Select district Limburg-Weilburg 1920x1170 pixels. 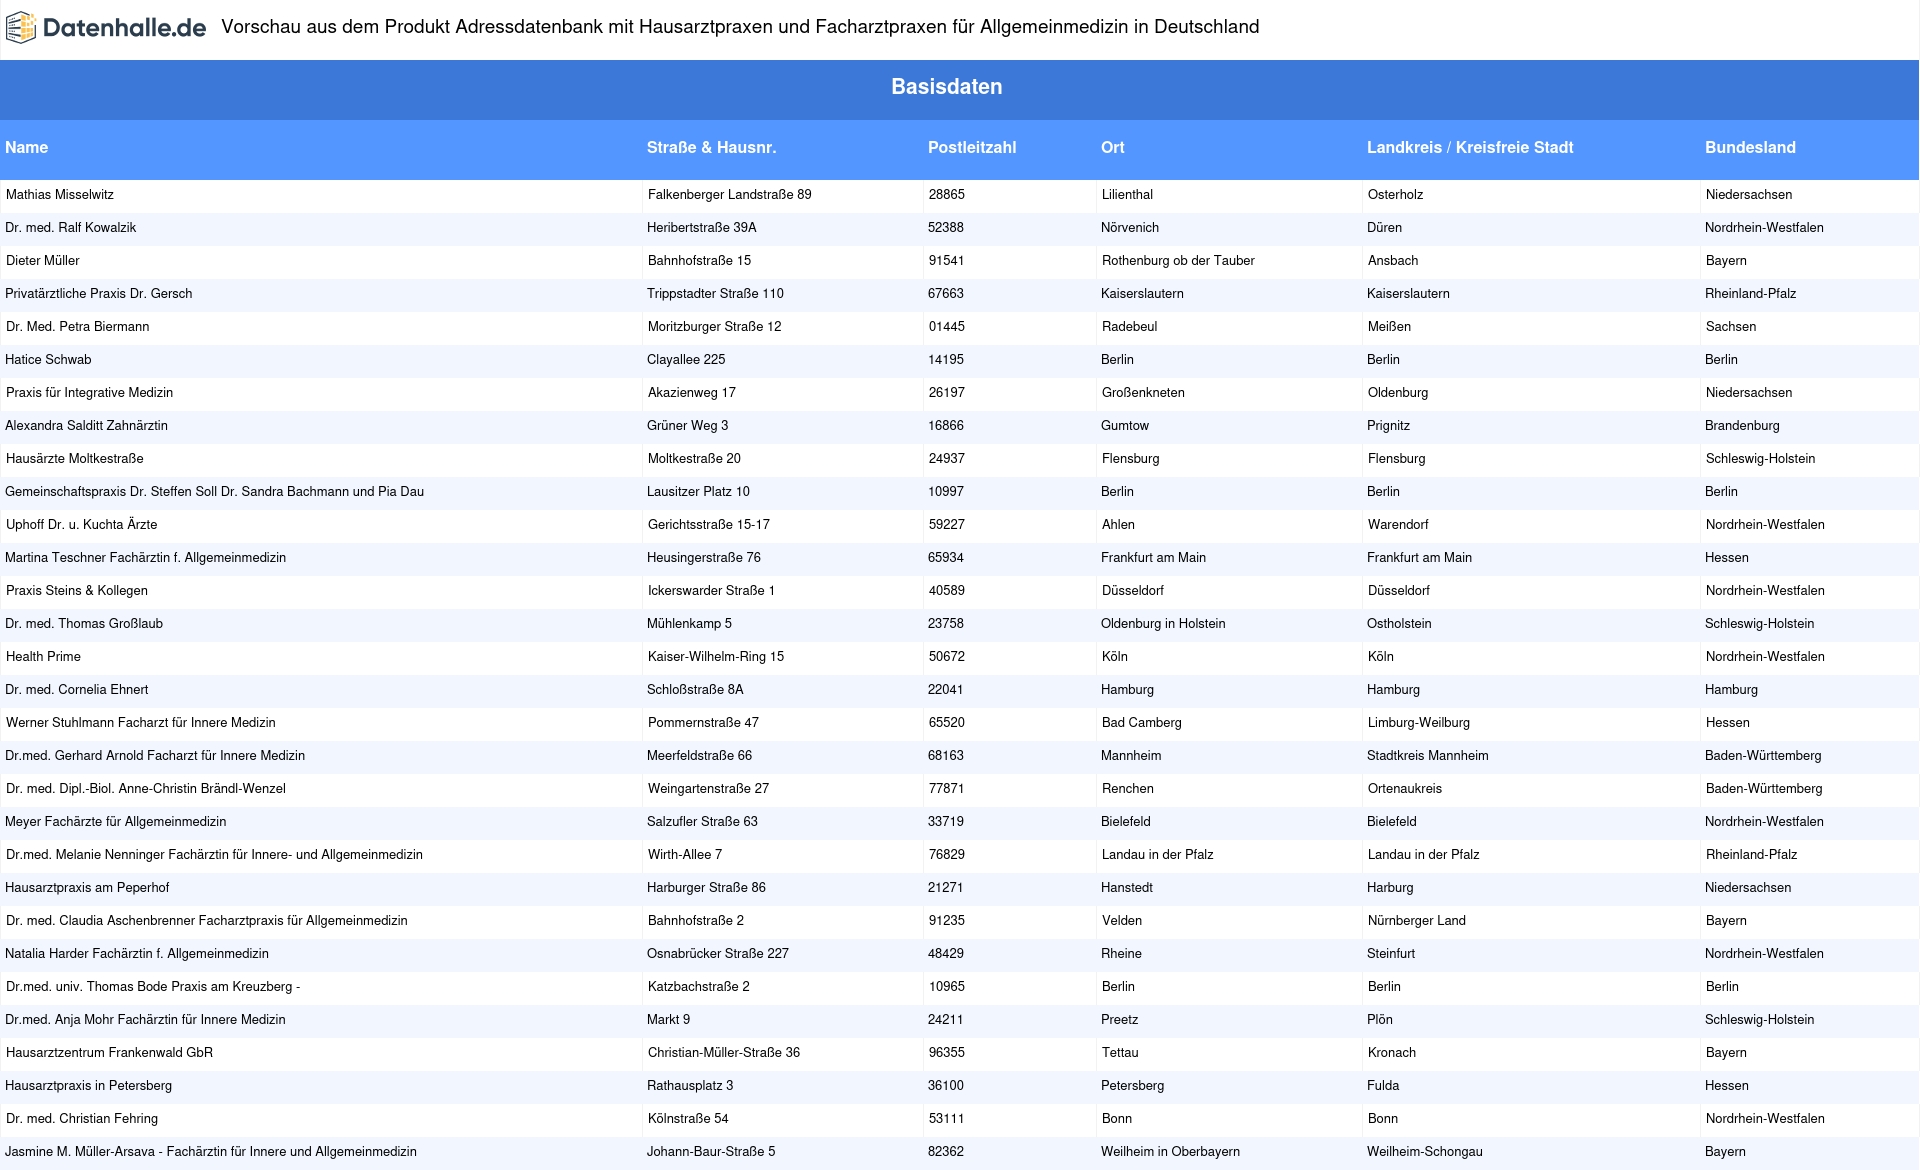coord(1419,722)
